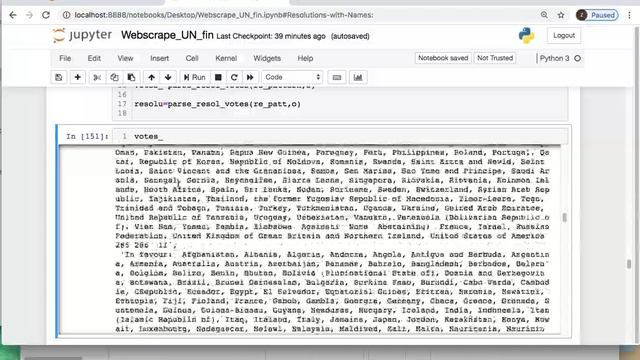Save the notebook with the floppy icon
The height and width of the screenshot is (360, 640).
tap(59, 77)
